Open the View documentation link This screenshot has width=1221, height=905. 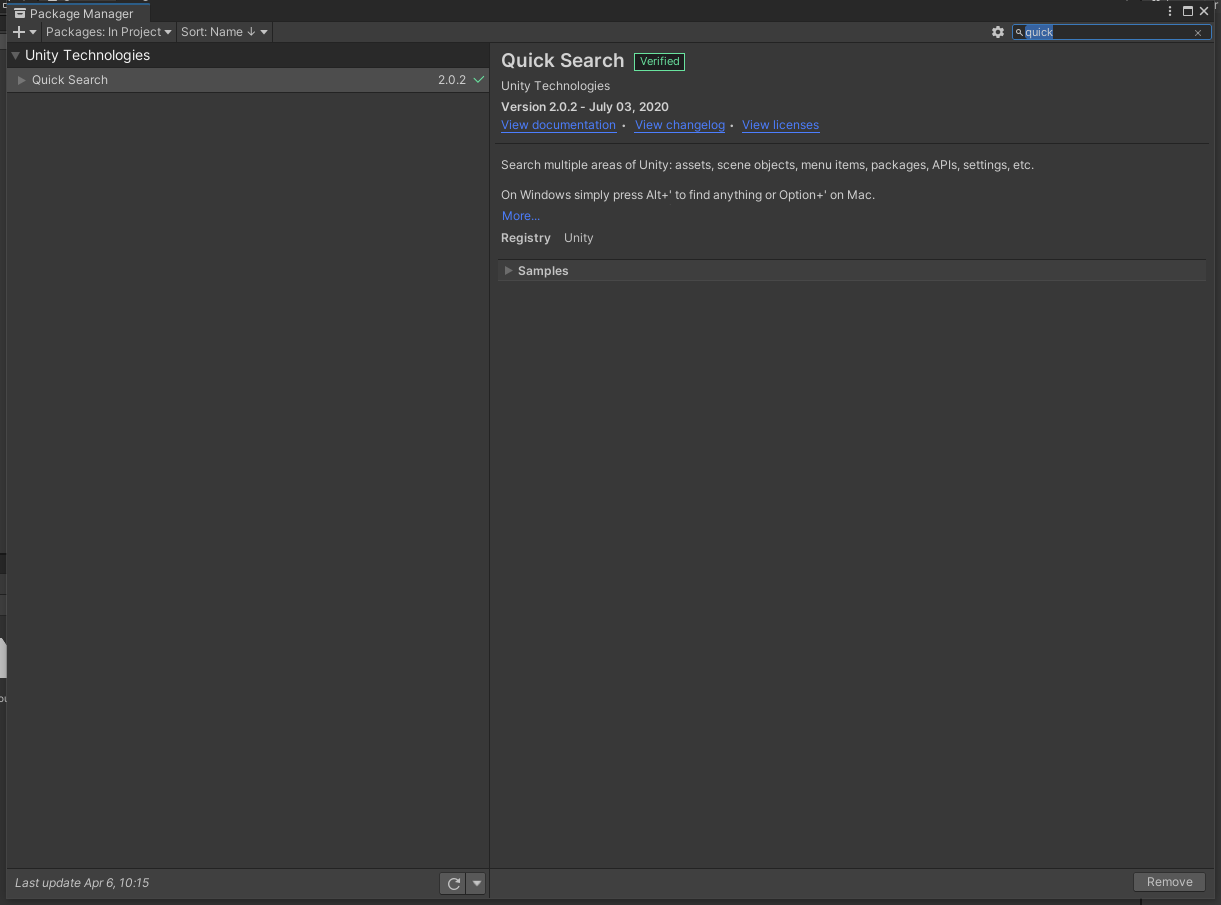coord(558,125)
